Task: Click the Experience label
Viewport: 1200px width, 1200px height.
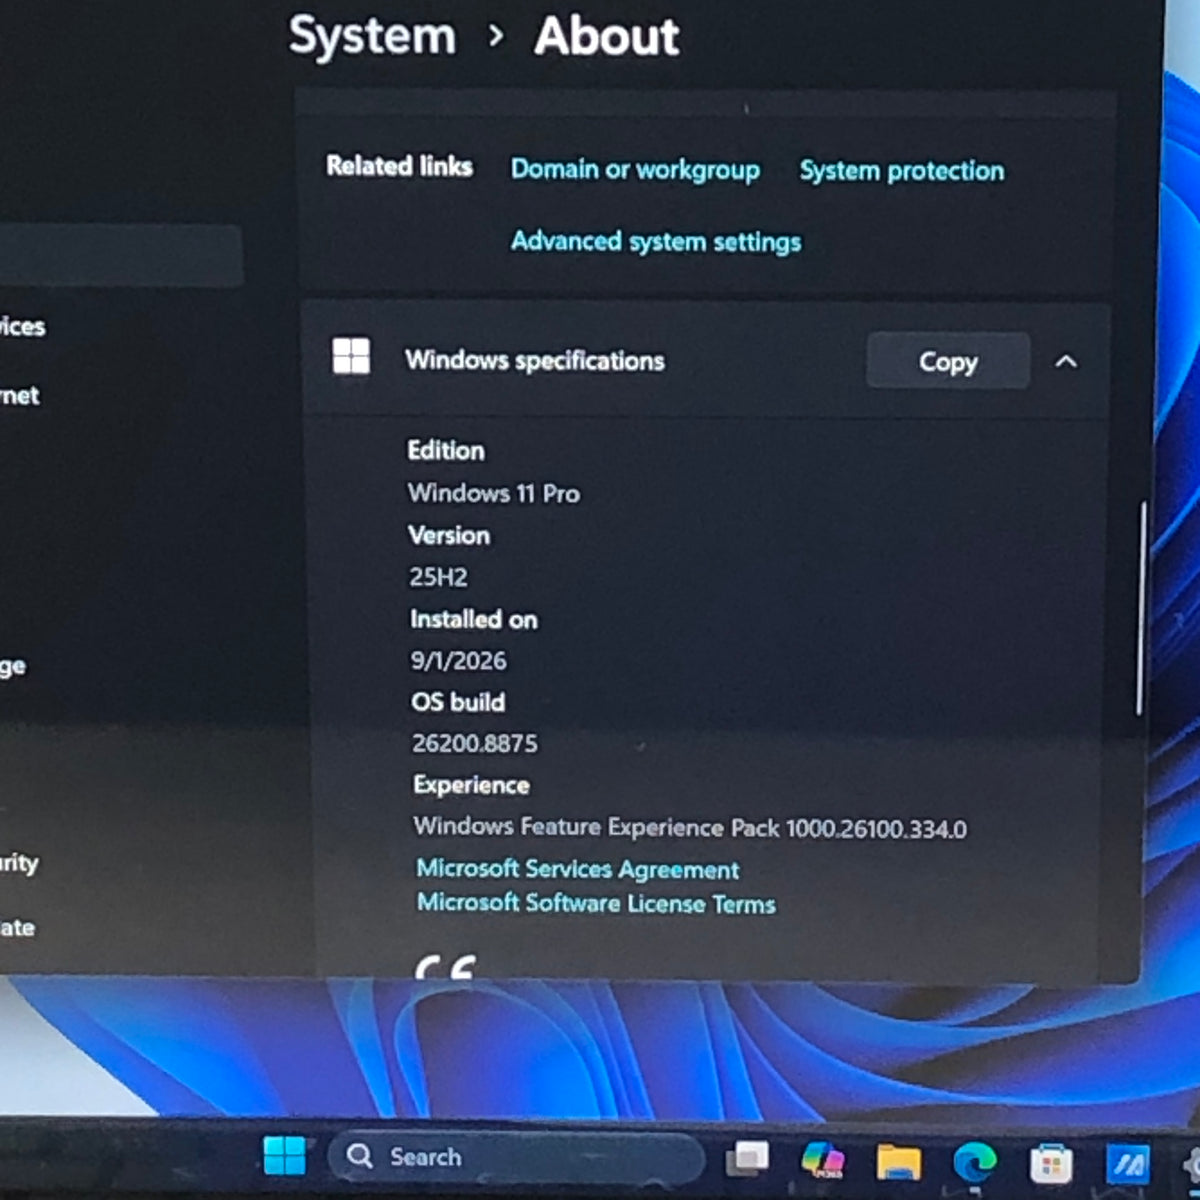Action: pyautogui.click(x=471, y=785)
